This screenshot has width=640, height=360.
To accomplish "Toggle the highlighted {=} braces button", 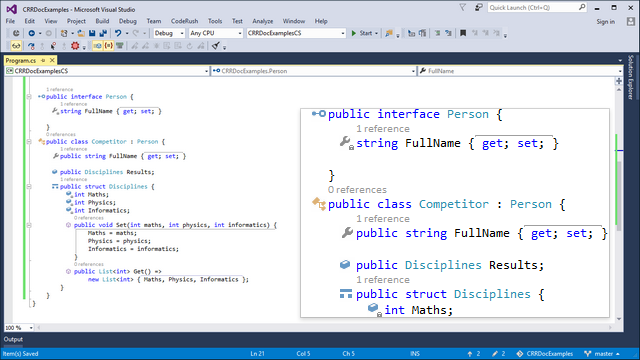I will tap(109, 46).
